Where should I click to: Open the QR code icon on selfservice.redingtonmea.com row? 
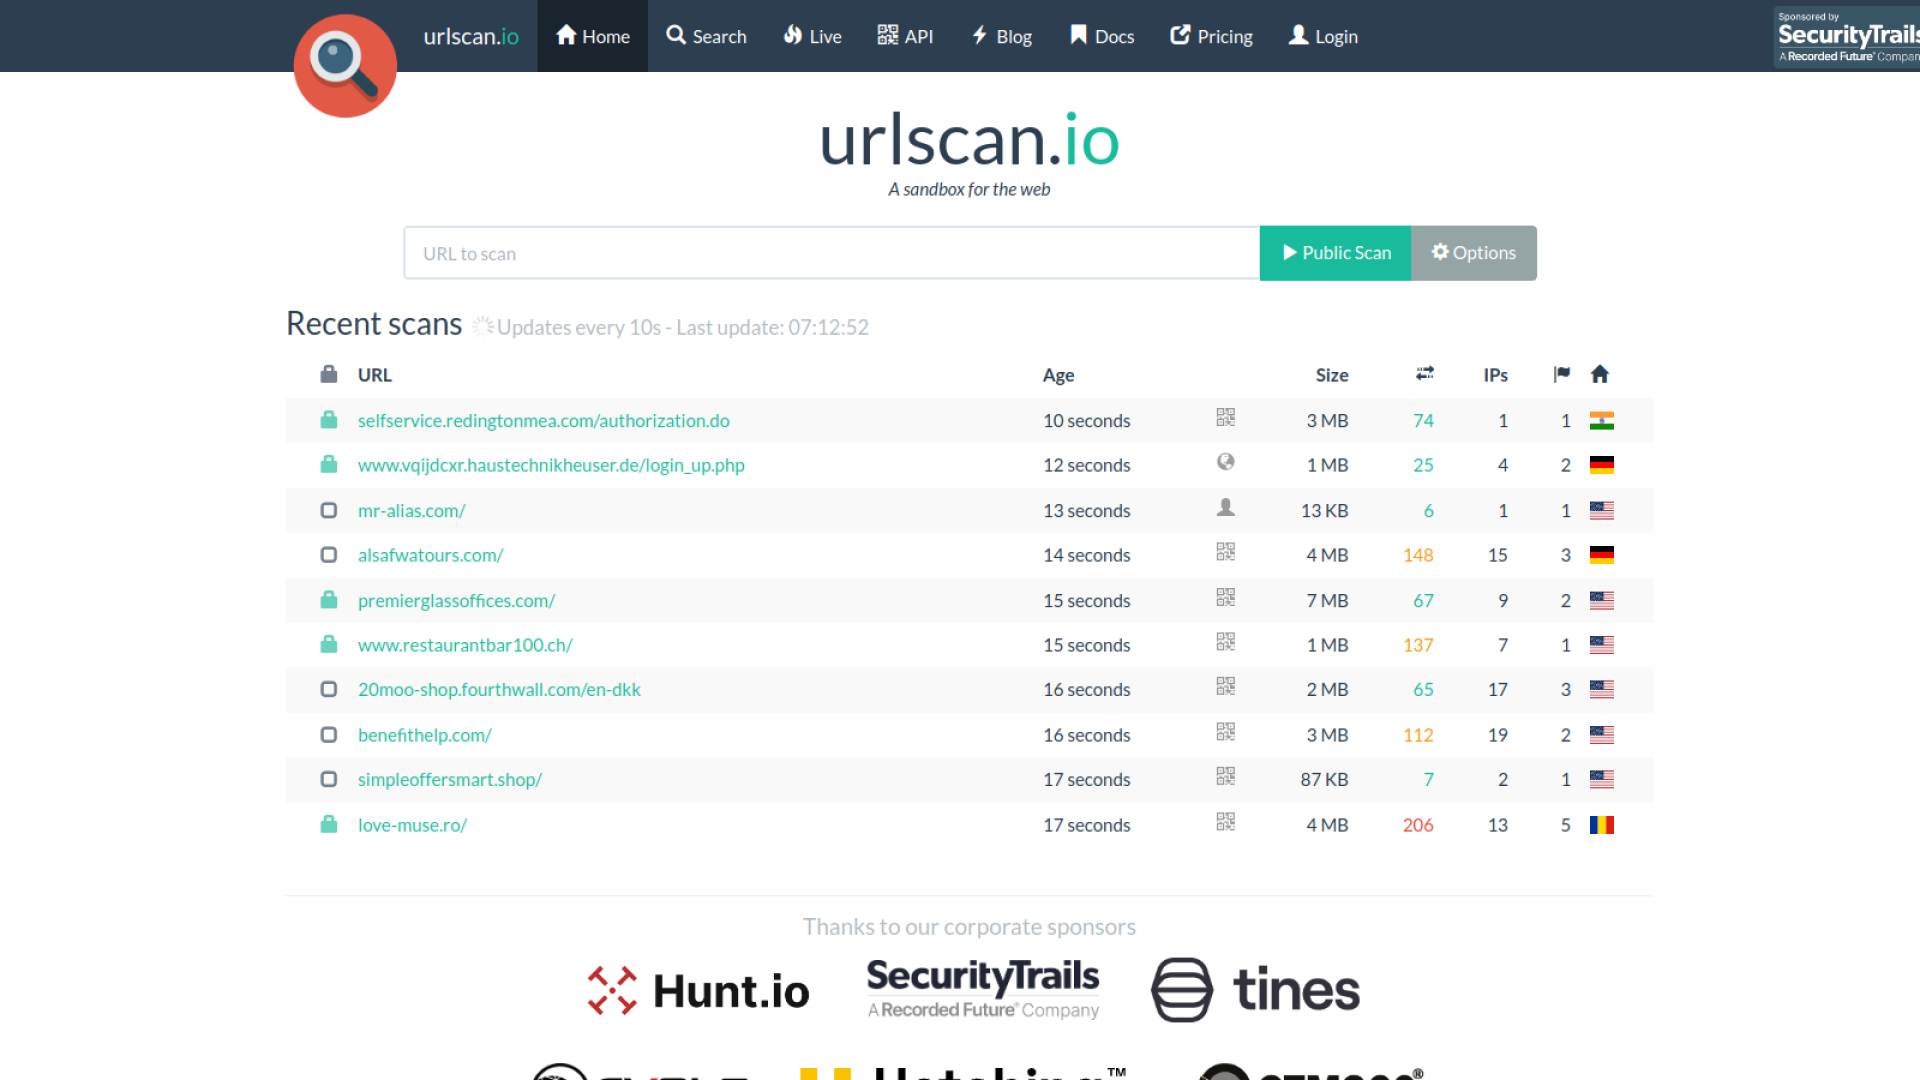click(x=1225, y=418)
